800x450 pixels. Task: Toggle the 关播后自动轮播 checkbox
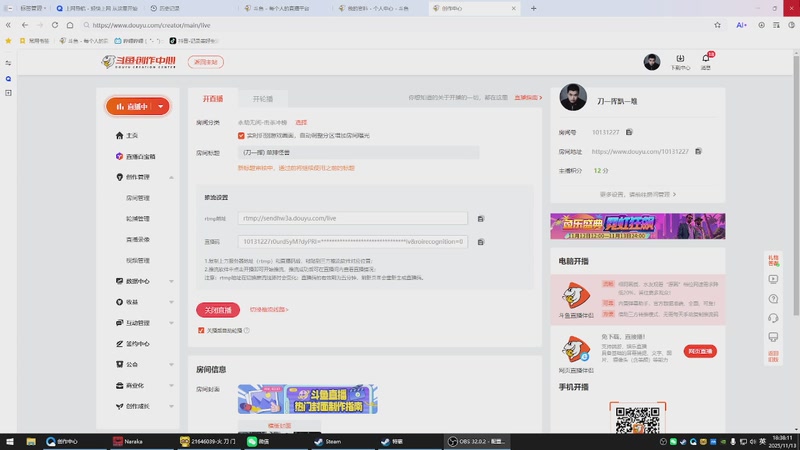[201, 330]
